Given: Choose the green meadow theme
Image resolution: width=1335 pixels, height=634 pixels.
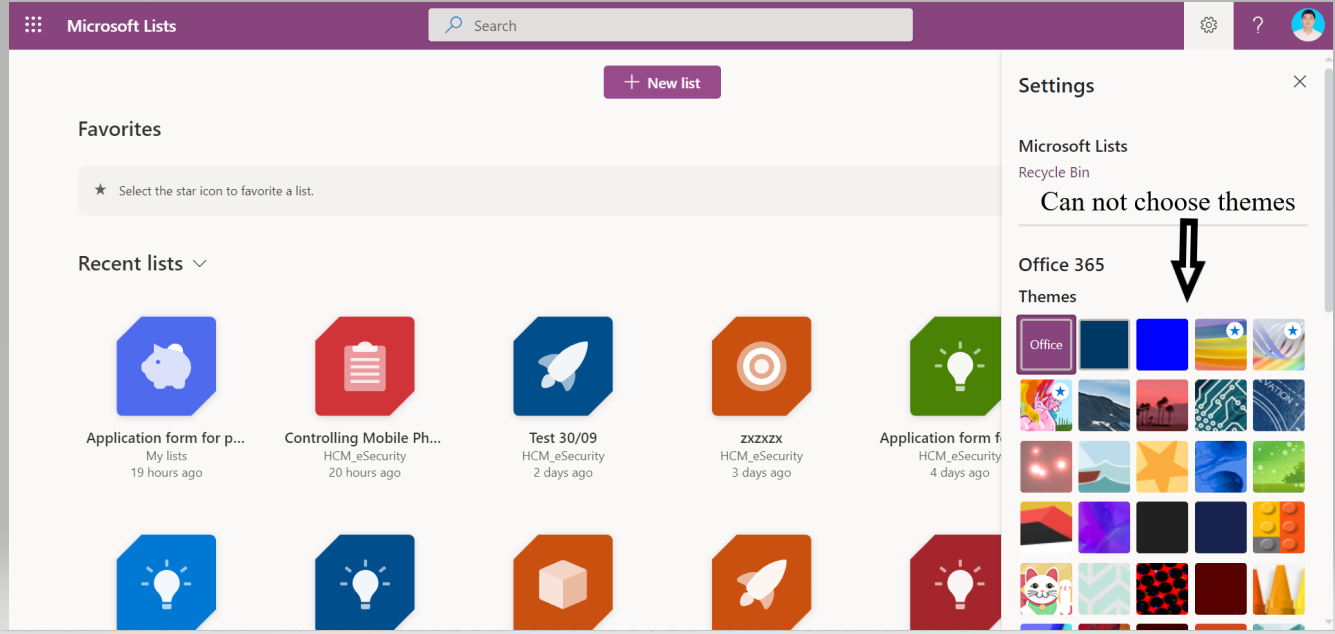Looking at the screenshot, I should coord(1279,466).
